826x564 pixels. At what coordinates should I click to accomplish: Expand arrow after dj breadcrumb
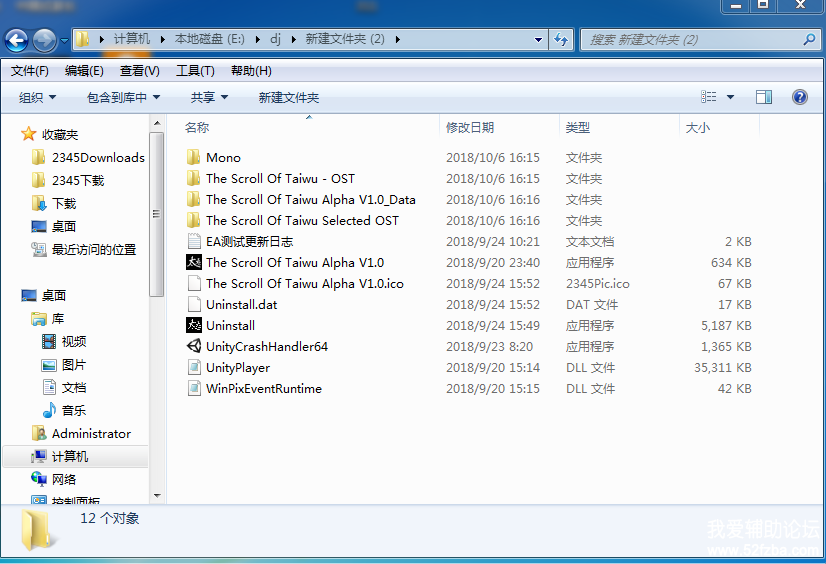click(293, 39)
